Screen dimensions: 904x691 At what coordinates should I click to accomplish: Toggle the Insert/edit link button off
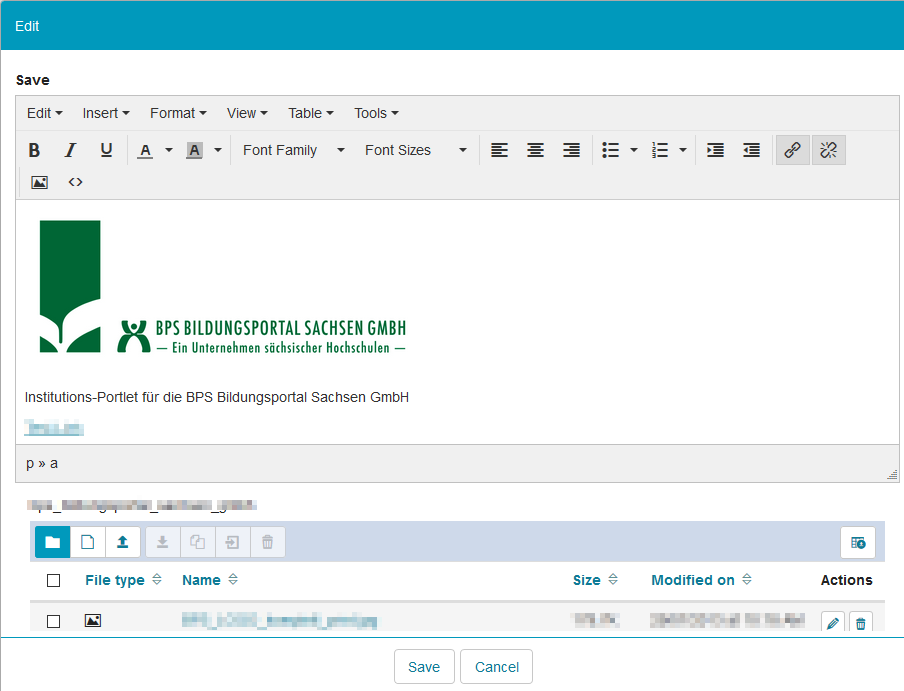pos(792,150)
